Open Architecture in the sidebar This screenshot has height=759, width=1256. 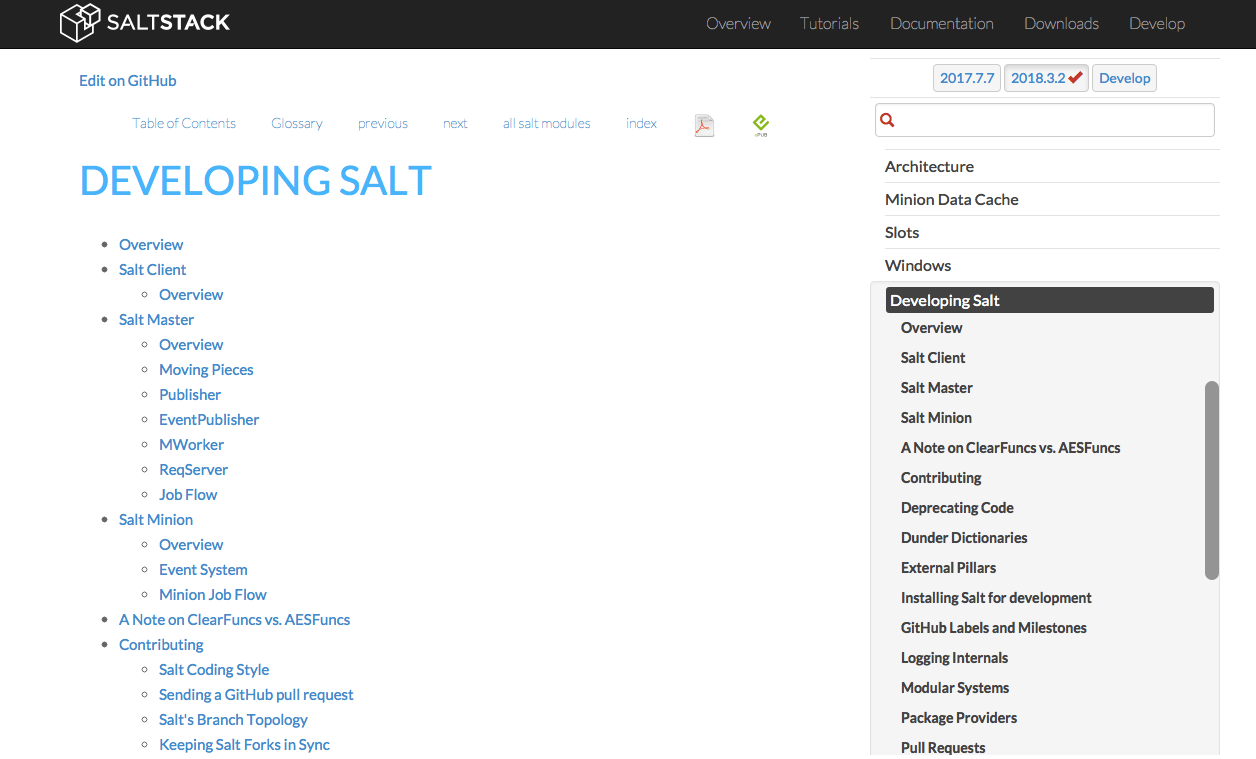(929, 167)
